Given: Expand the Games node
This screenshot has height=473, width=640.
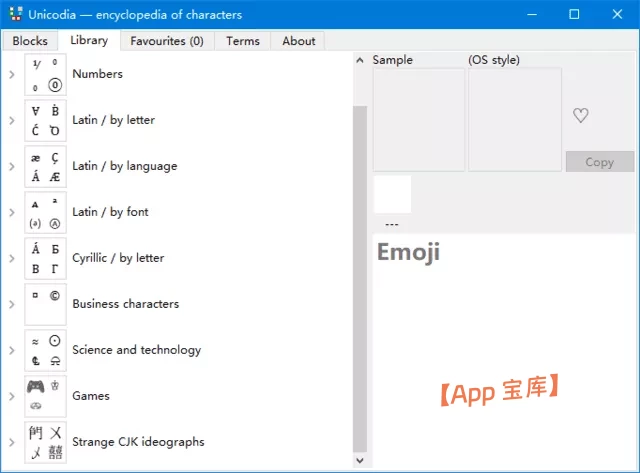Looking at the screenshot, I should click(12, 396).
